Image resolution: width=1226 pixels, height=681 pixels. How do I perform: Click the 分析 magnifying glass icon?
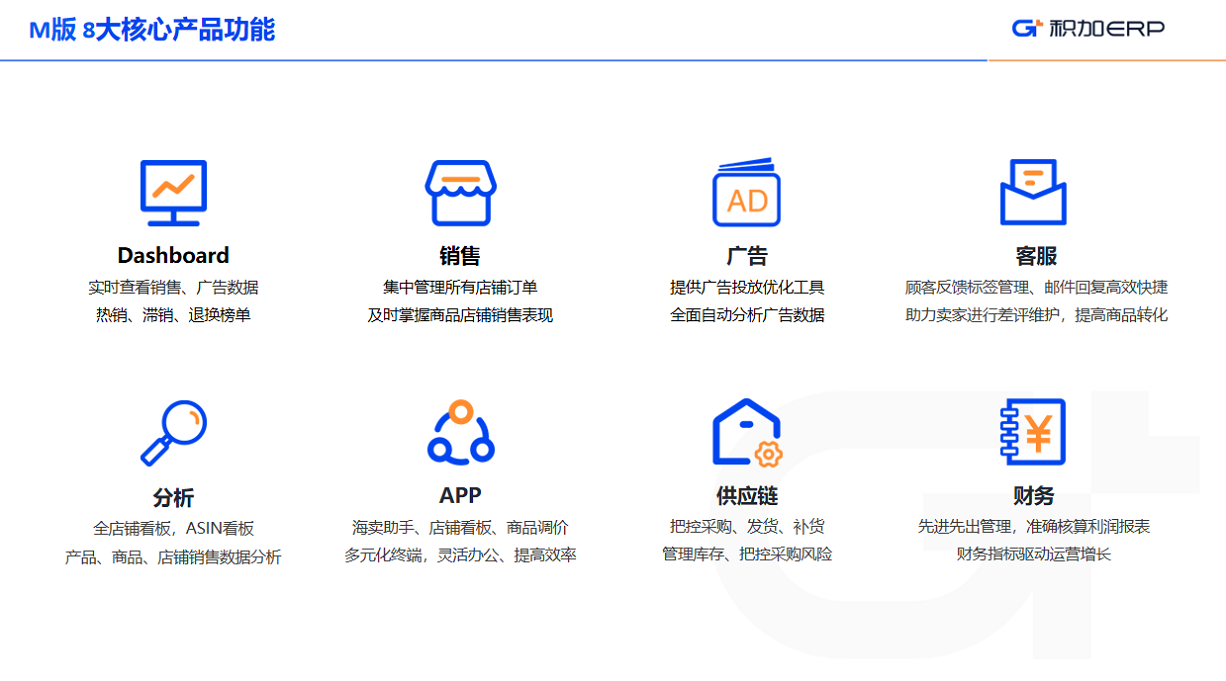coord(173,432)
